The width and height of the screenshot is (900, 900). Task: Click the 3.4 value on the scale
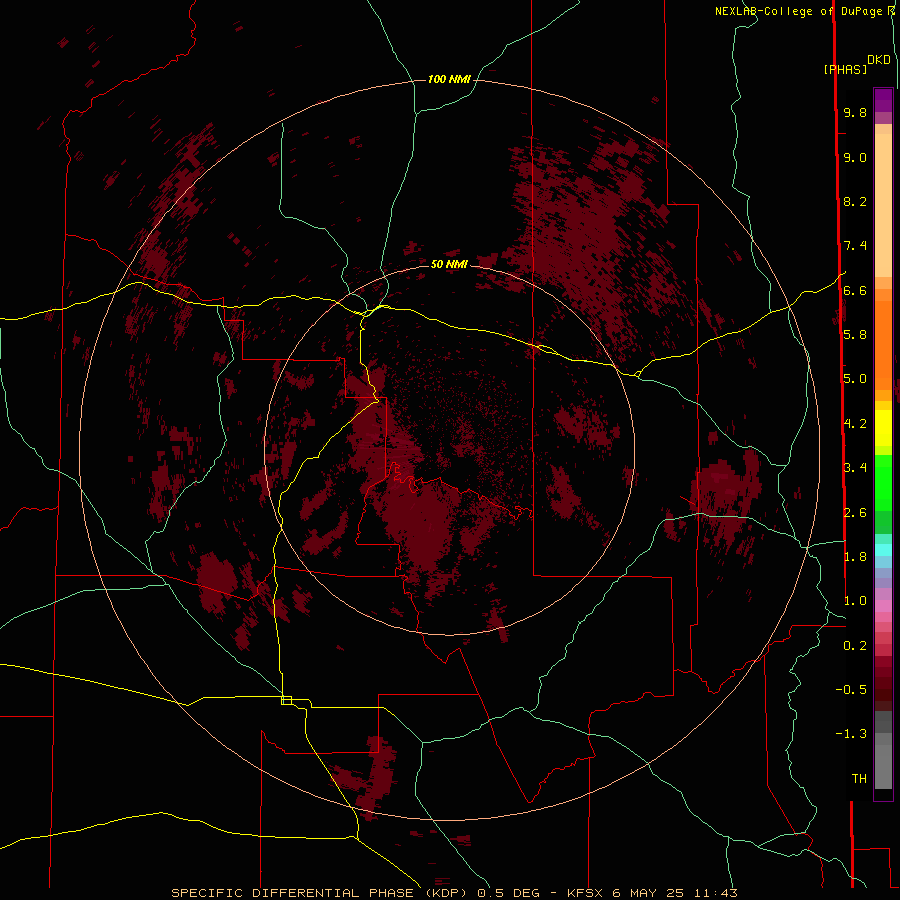pyautogui.click(x=855, y=468)
